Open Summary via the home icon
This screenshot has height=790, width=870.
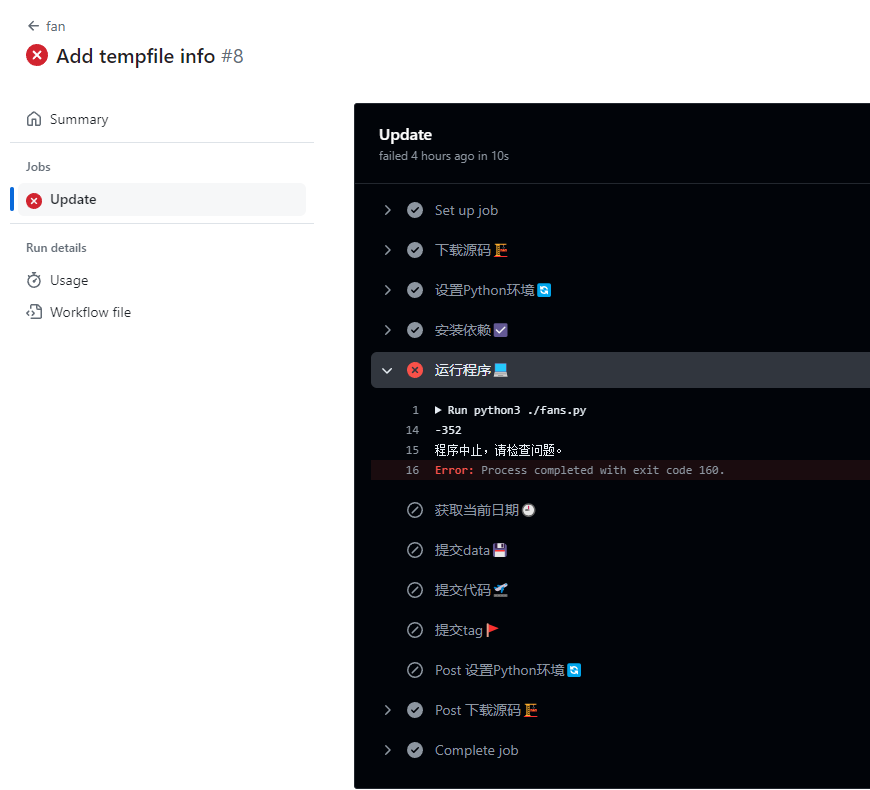(34, 119)
